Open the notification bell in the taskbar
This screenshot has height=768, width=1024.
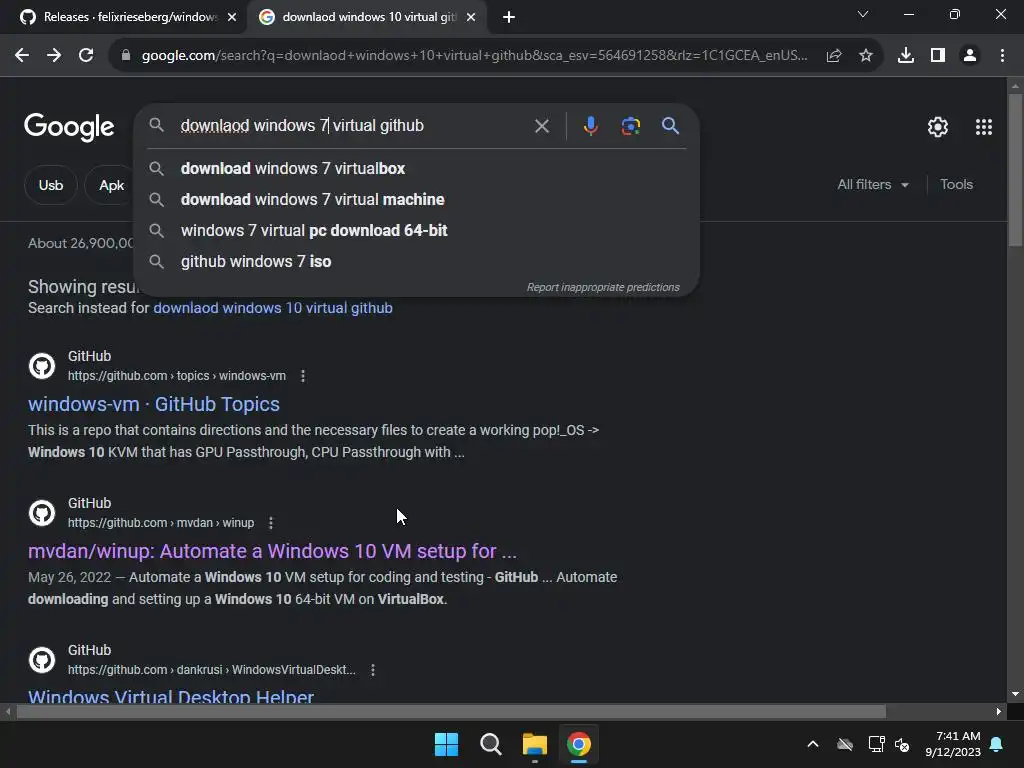pyautogui.click(x=997, y=744)
